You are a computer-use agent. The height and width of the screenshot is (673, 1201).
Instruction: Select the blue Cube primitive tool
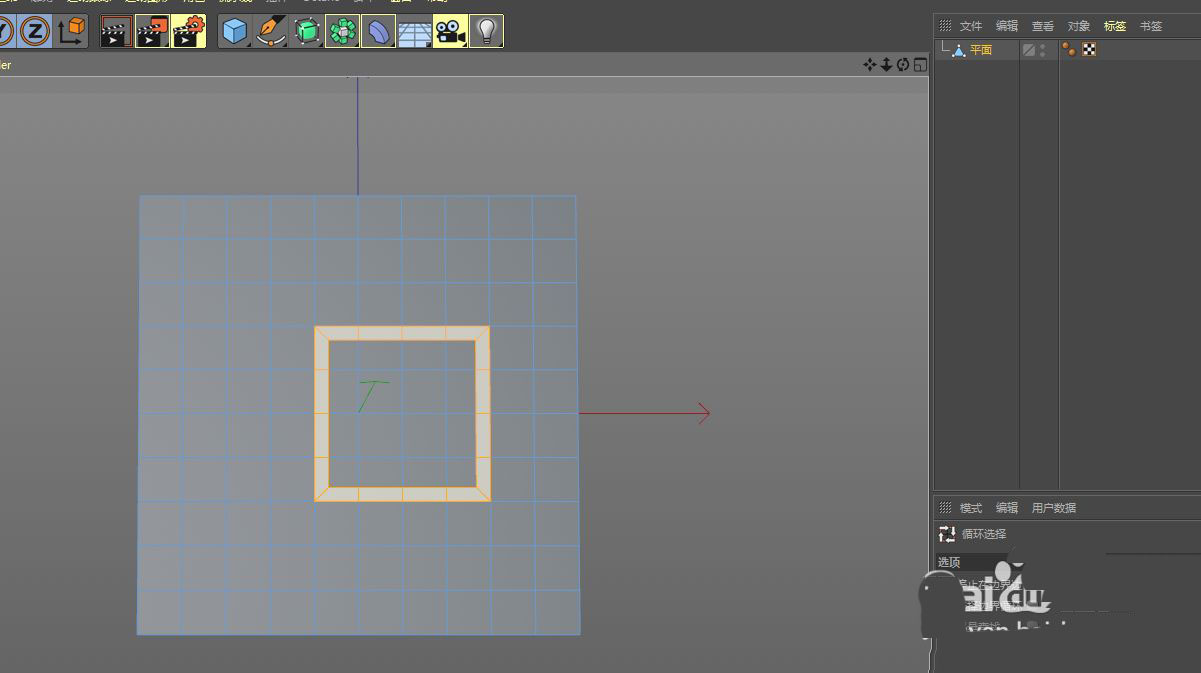pyautogui.click(x=235, y=32)
